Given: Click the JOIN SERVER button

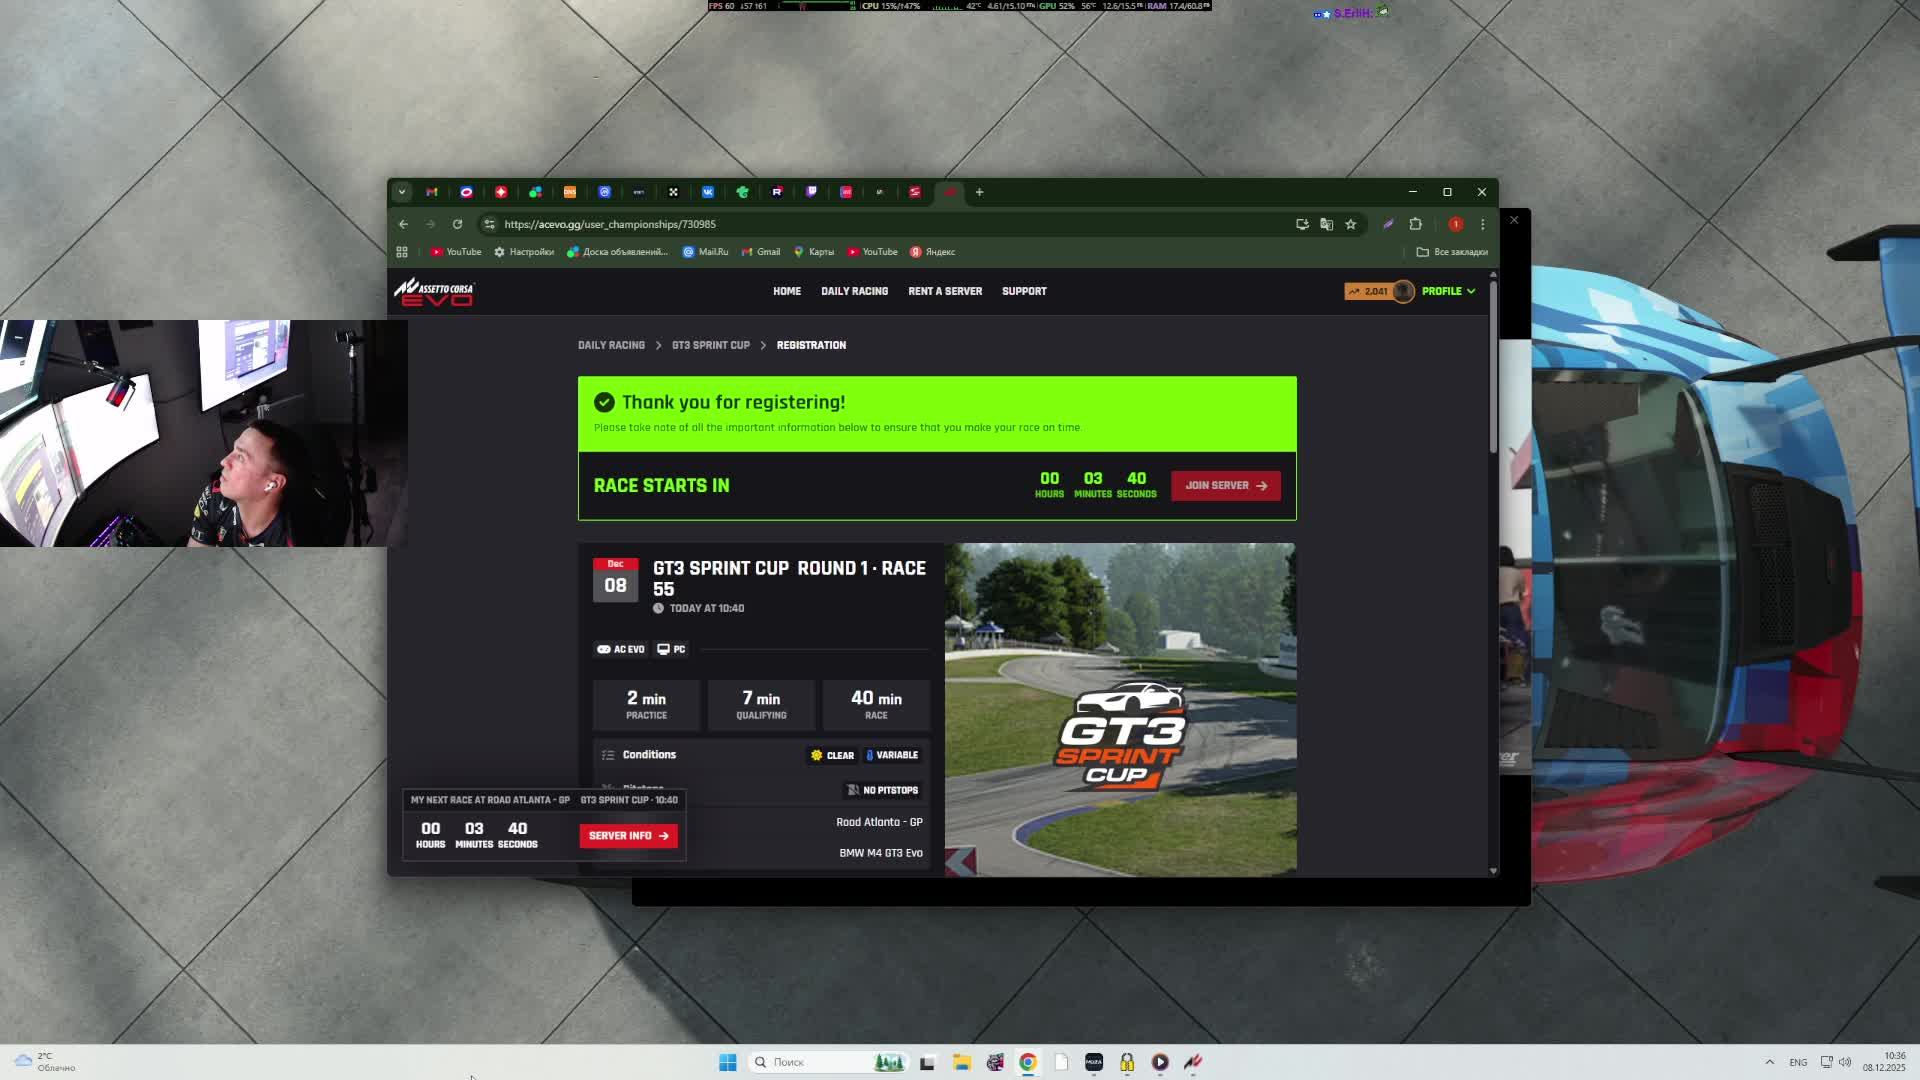Looking at the screenshot, I should pos(1225,485).
